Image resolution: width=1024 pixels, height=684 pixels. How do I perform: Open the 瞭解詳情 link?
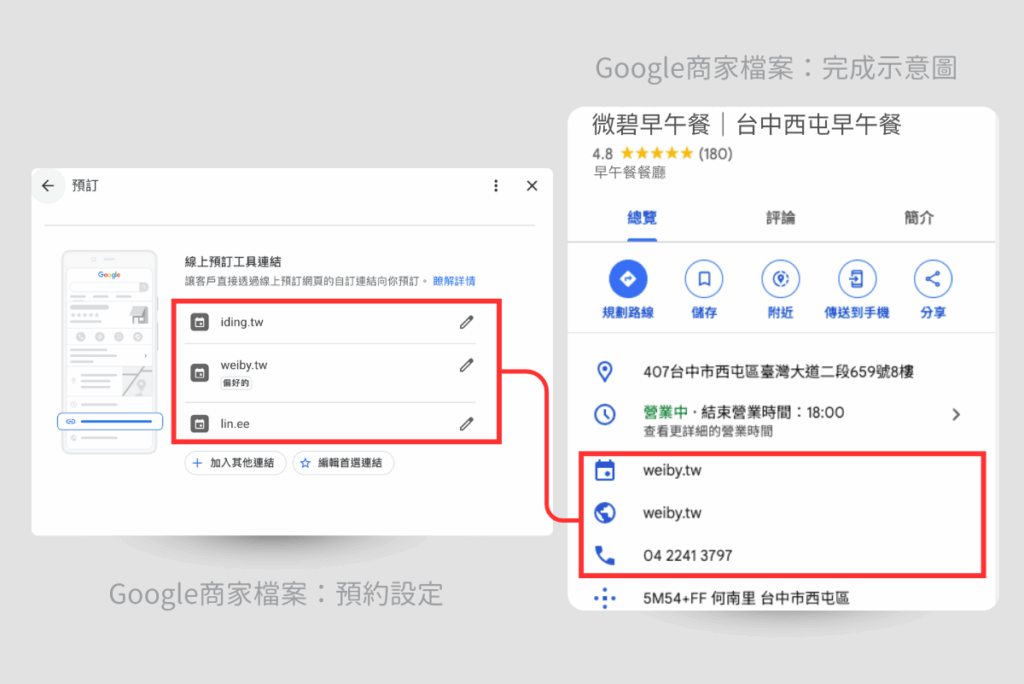coord(452,281)
